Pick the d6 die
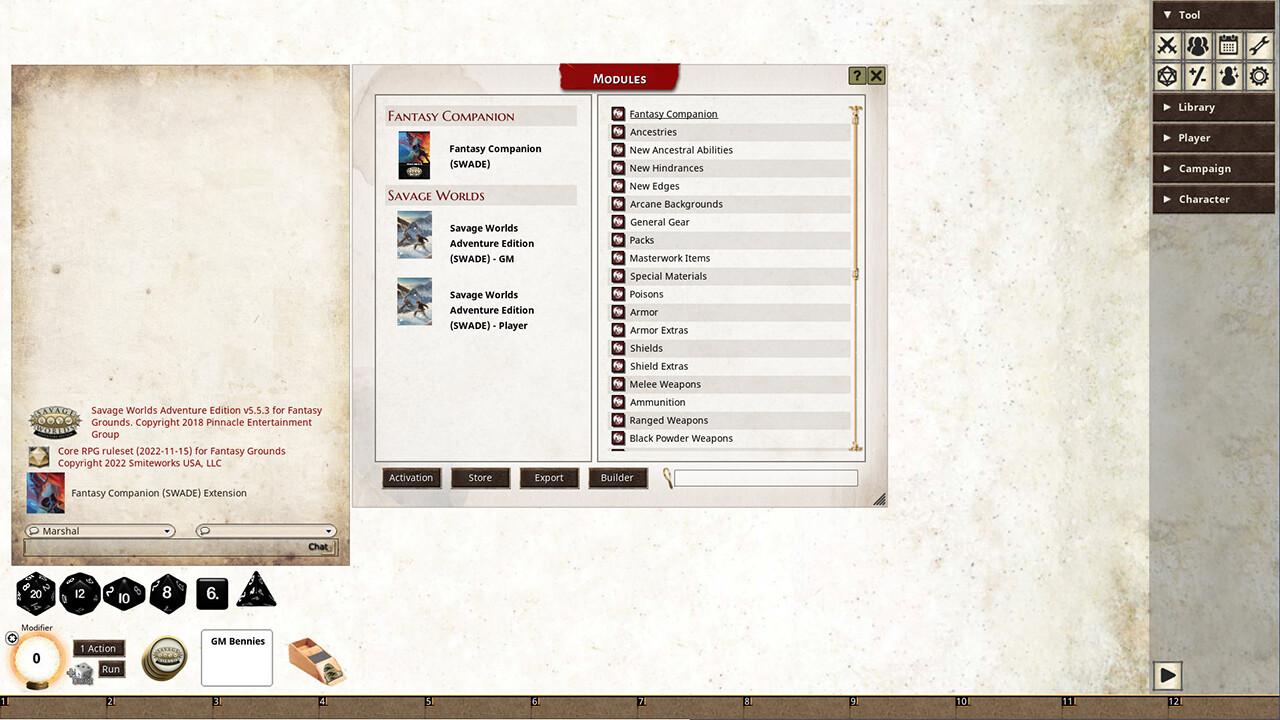Image resolution: width=1280 pixels, height=720 pixels. click(x=212, y=593)
